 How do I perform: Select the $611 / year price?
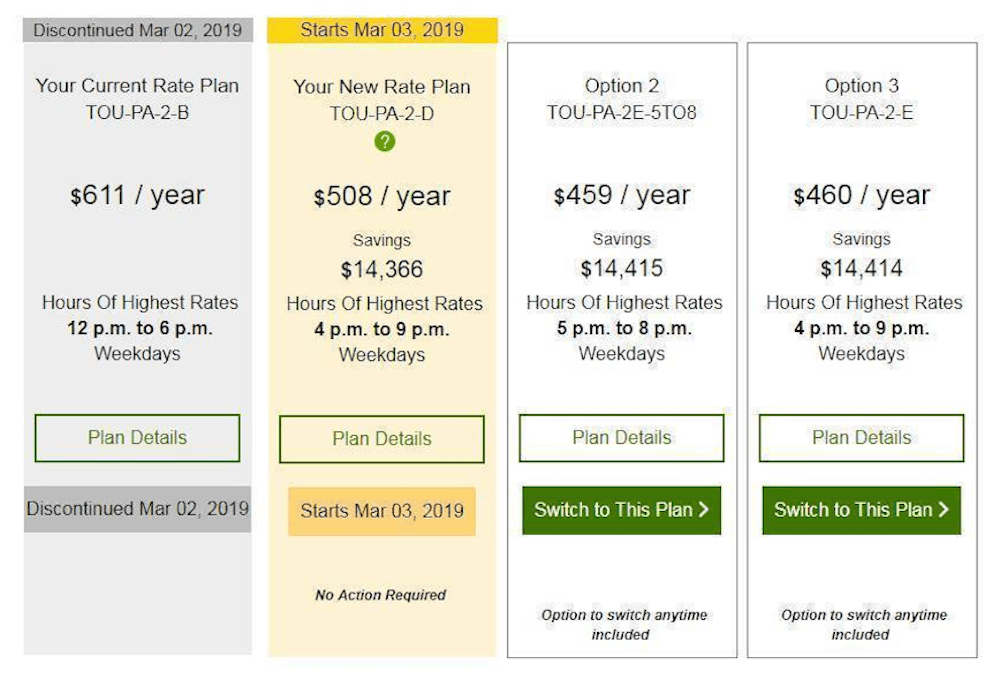pyautogui.click(x=137, y=195)
